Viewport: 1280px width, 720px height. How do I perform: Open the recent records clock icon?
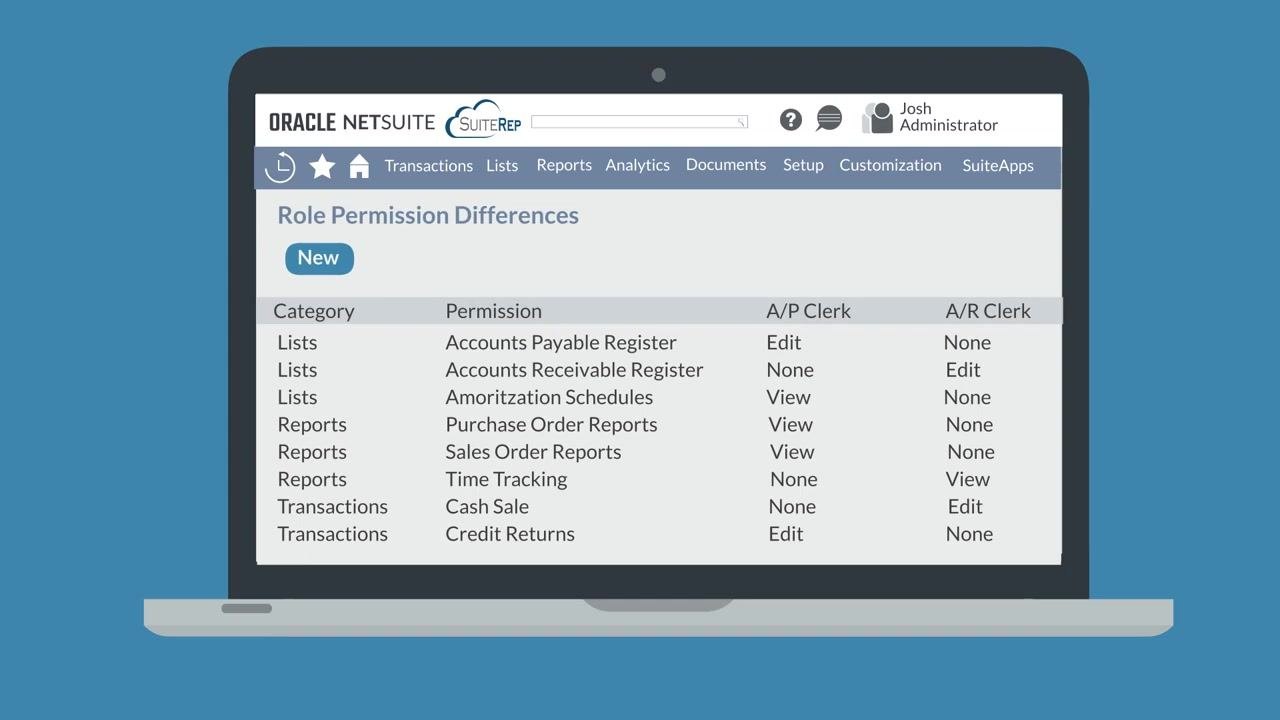[x=280, y=167]
